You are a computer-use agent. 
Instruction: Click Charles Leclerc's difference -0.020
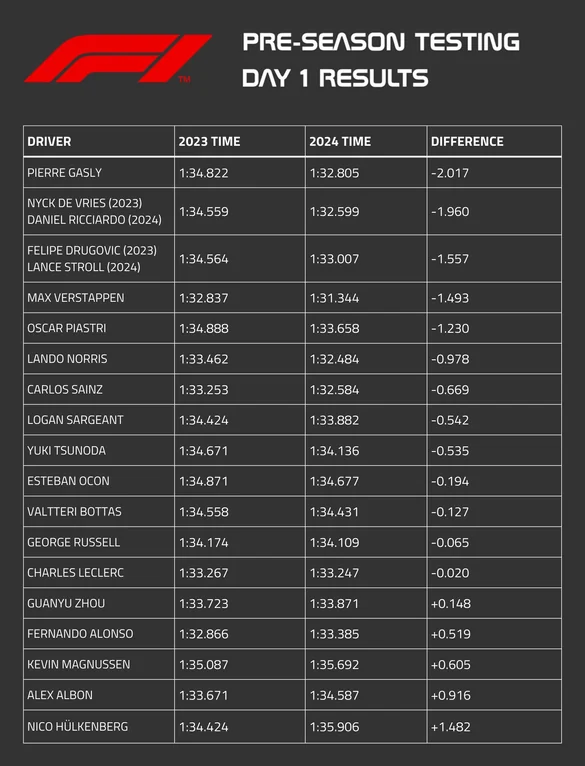pos(450,573)
